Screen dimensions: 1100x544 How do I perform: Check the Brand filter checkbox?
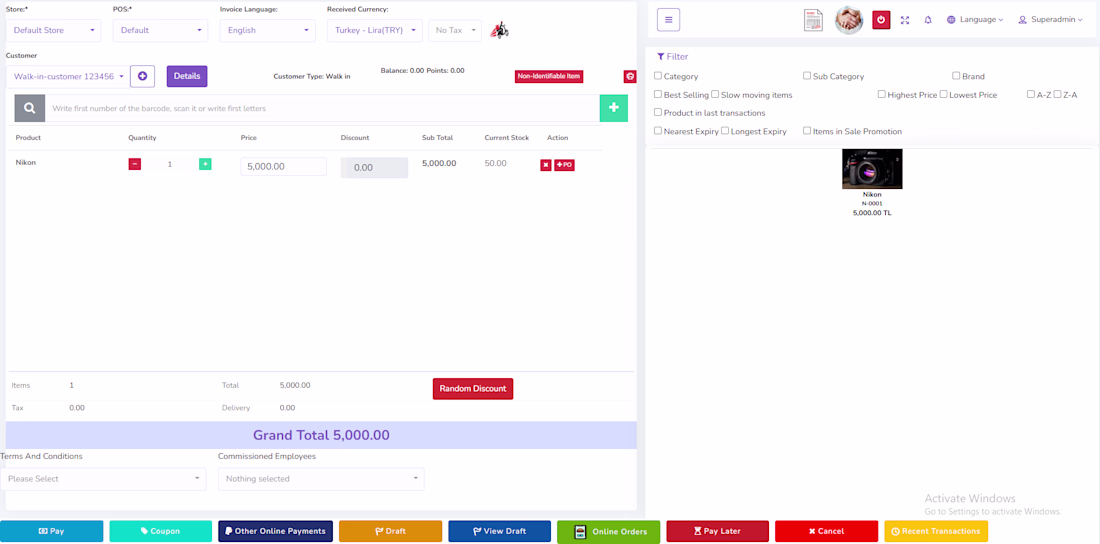point(956,76)
